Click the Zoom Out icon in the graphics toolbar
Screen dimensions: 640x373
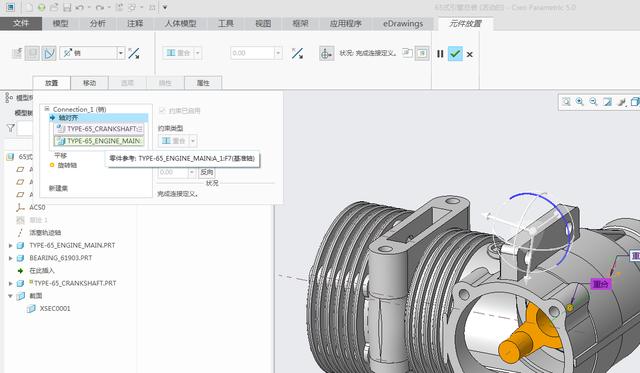tap(593, 102)
